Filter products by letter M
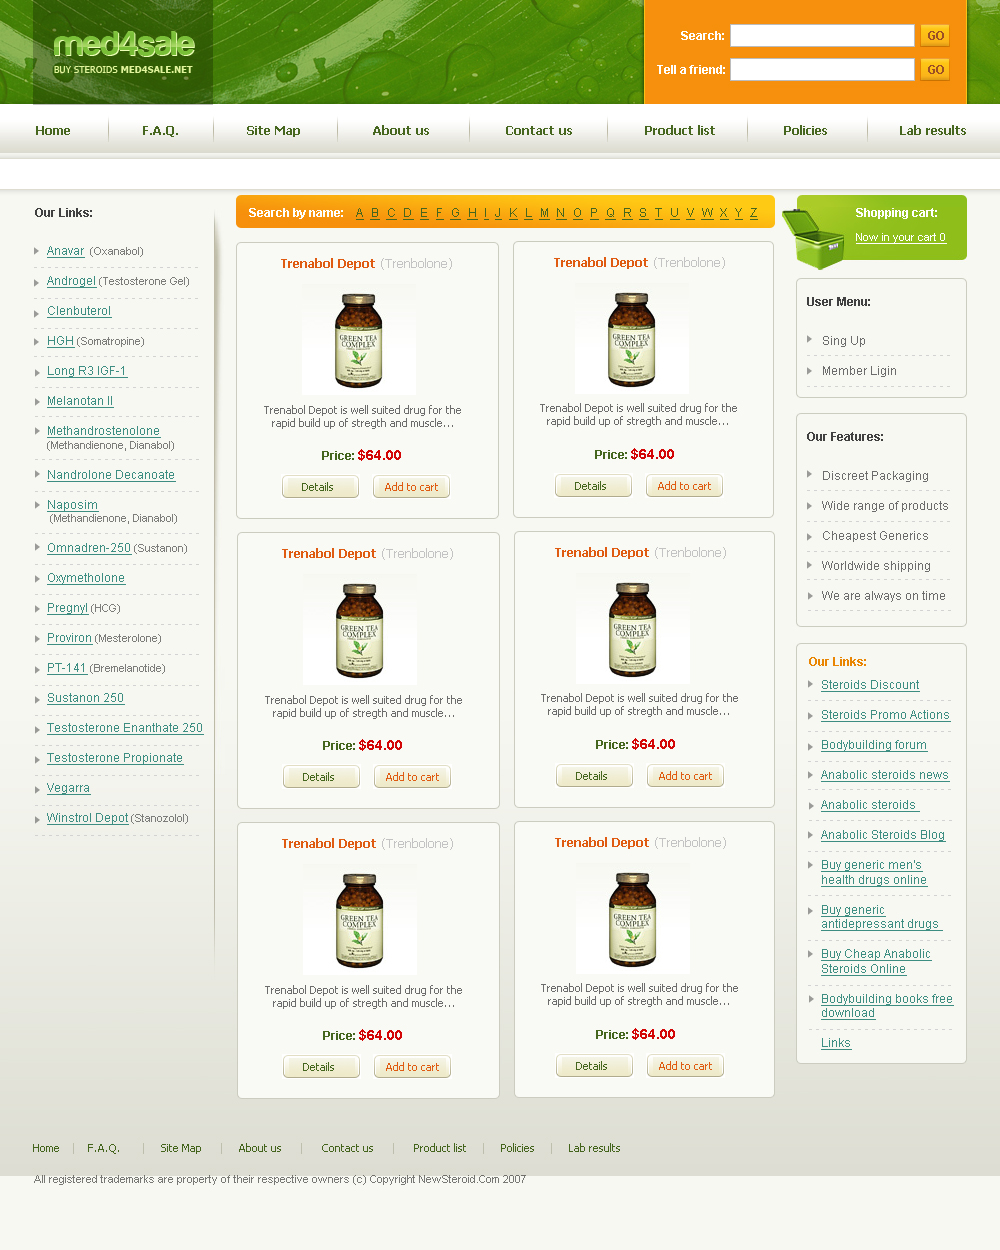Screen dimensions: 1000x1250 [544, 213]
